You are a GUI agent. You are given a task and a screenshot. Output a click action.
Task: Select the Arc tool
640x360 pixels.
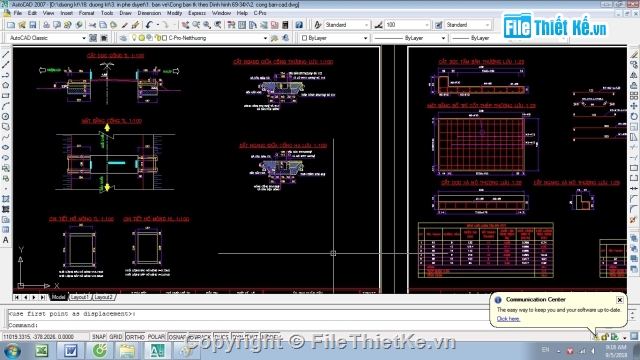[6, 106]
